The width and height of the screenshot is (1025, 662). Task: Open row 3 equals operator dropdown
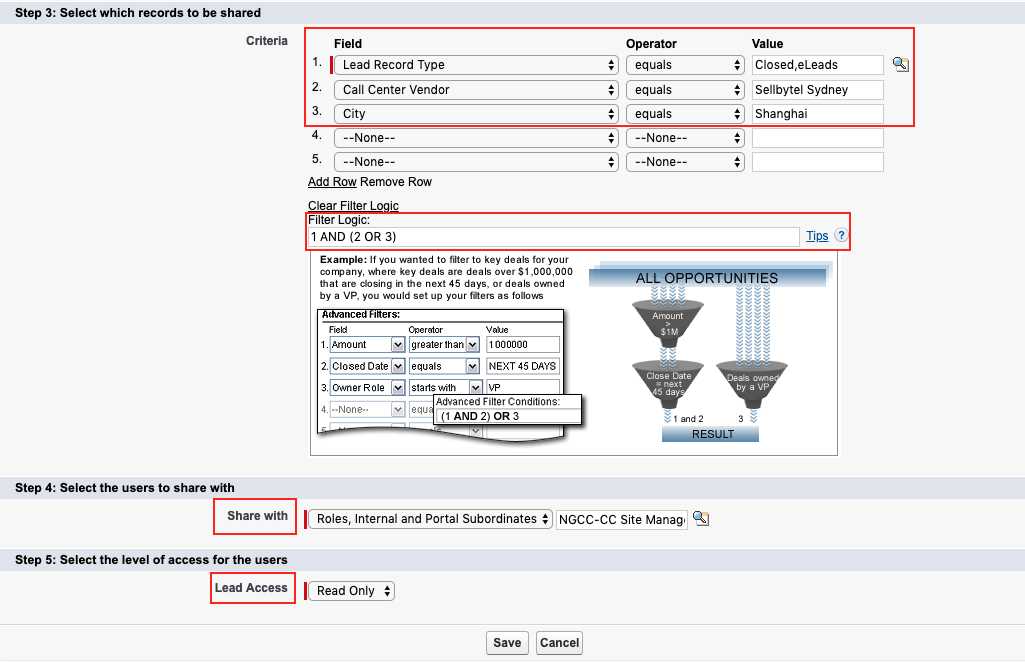[685, 114]
